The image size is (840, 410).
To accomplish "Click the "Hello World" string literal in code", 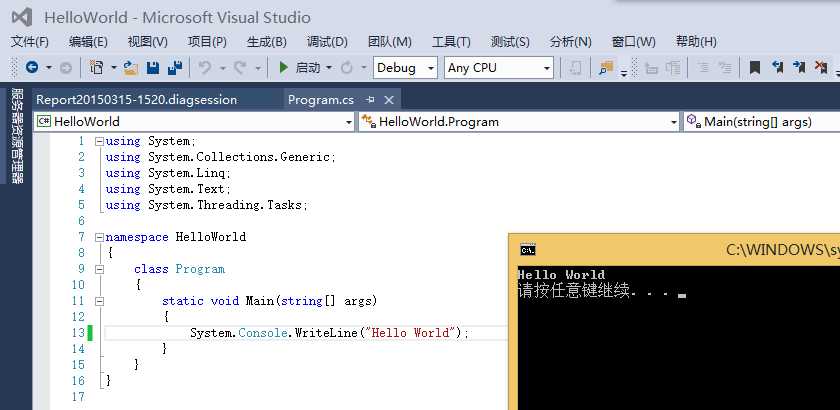I will click(409, 333).
